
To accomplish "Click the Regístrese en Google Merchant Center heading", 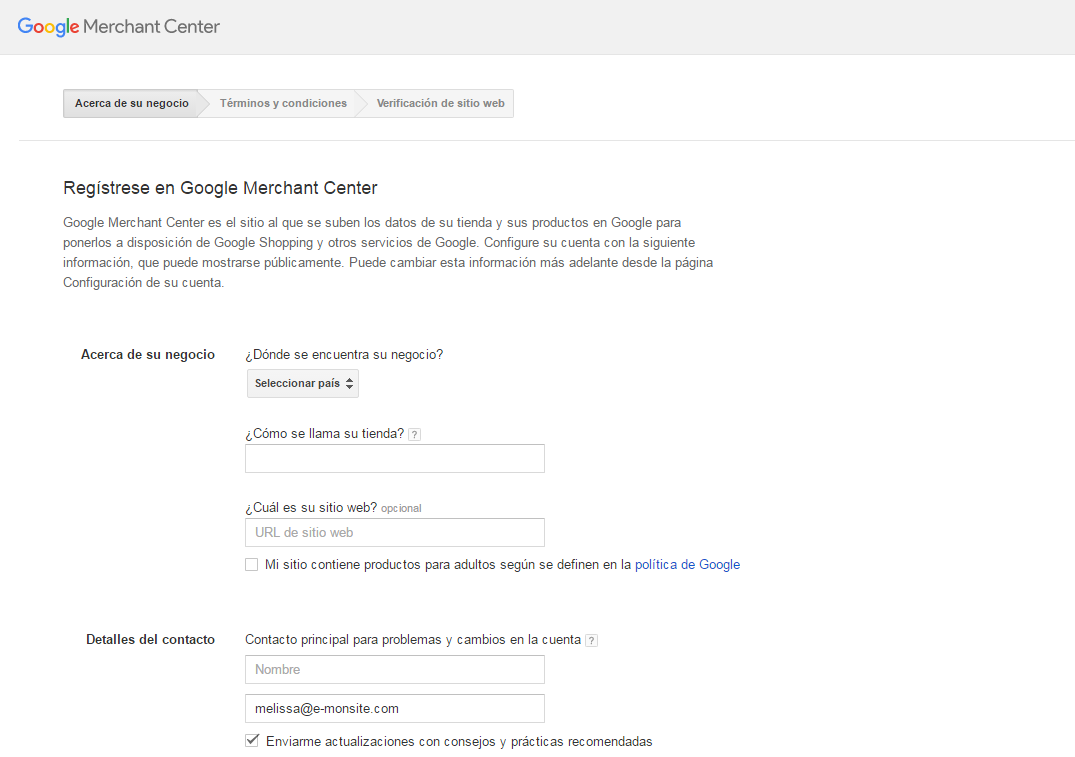I will pos(220,188).
